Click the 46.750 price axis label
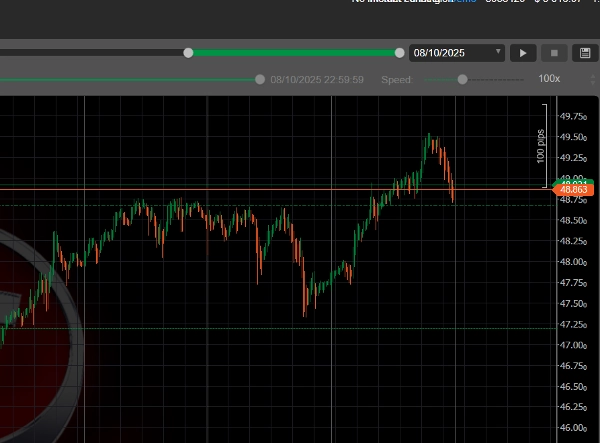Viewport: 600px width, 443px height. 573,366
